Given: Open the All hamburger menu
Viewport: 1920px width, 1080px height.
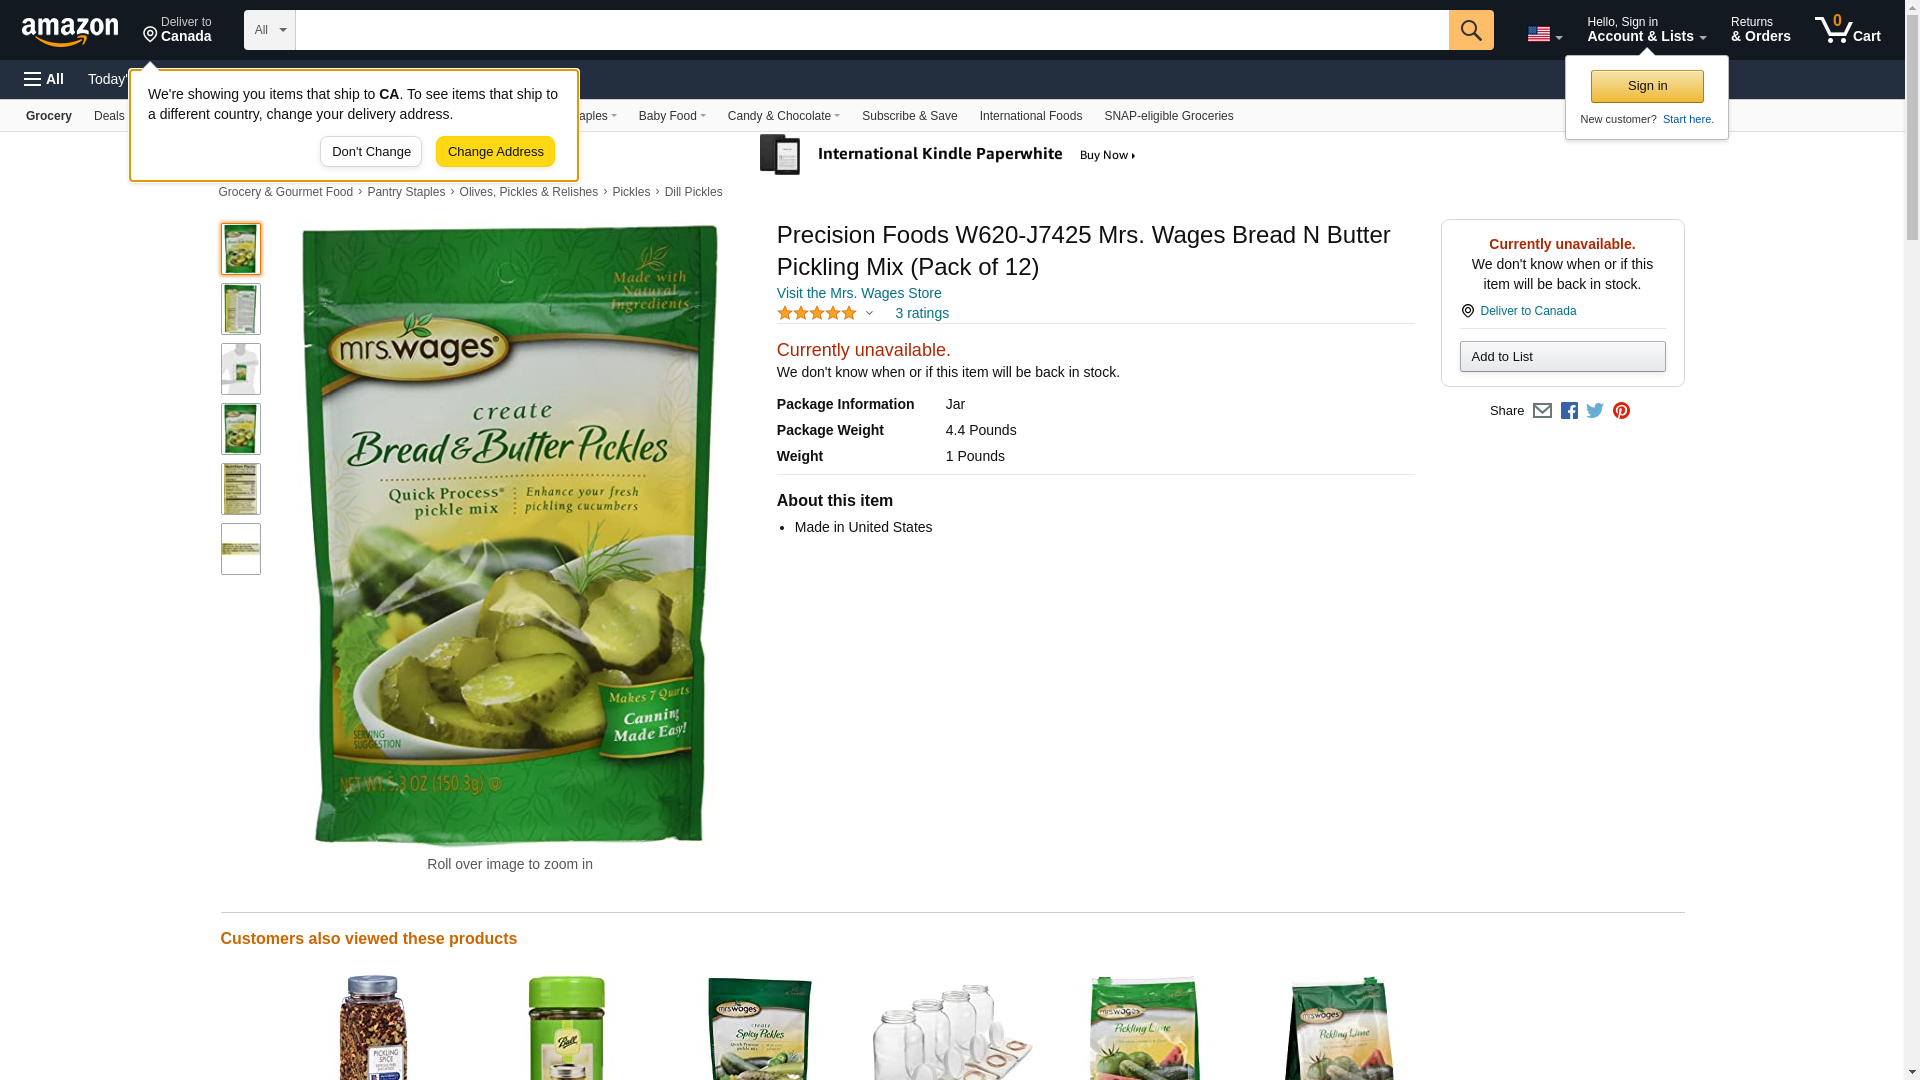Looking at the screenshot, I should [44, 79].
